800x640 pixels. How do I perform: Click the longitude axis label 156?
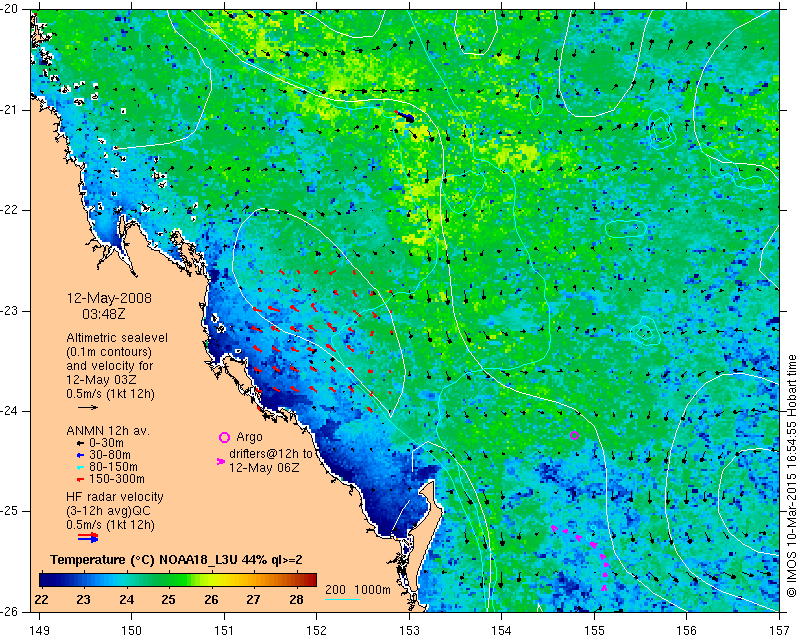[x=686, y=631]
